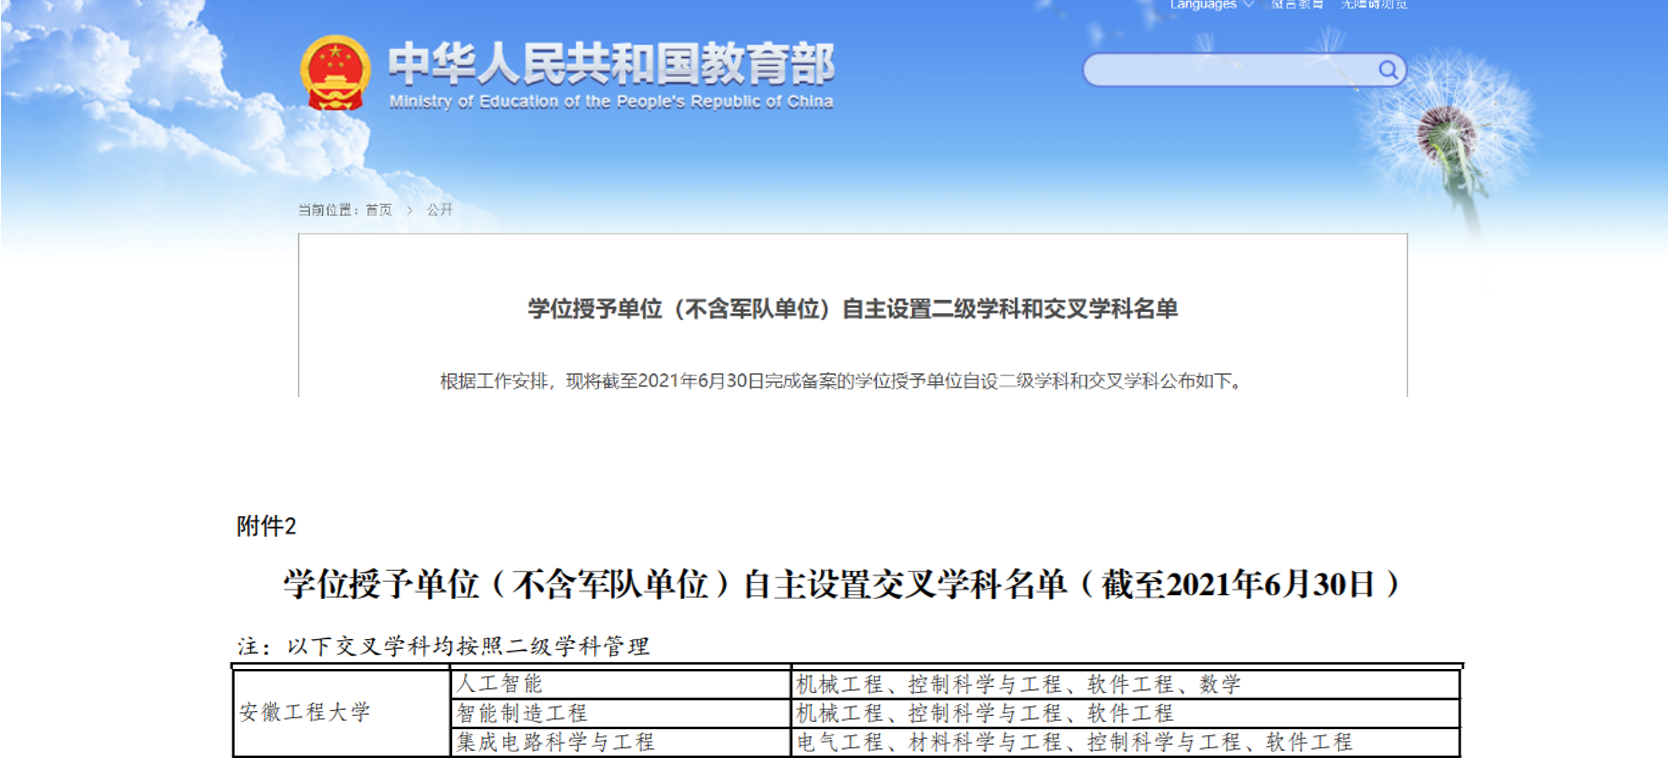The image size is (1668, 764).
Task: Select the 人工智能 discipline cell
Action: 500,684
